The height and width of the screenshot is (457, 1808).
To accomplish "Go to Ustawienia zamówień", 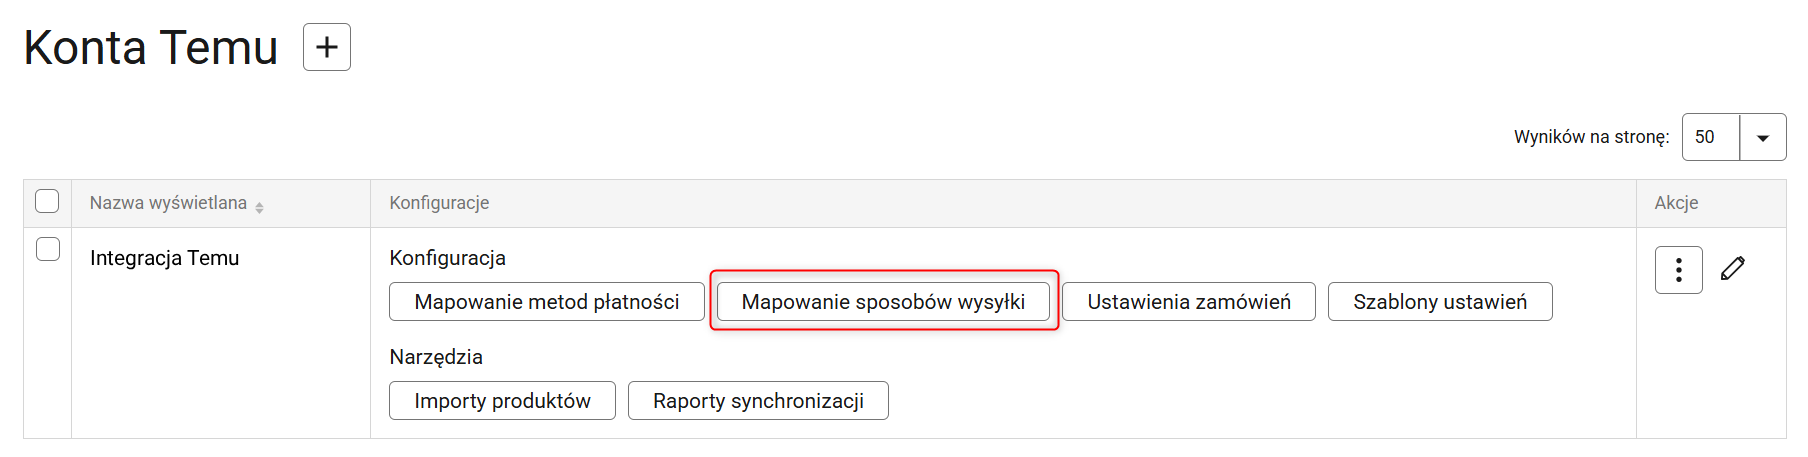I will tap(1189, 302).
